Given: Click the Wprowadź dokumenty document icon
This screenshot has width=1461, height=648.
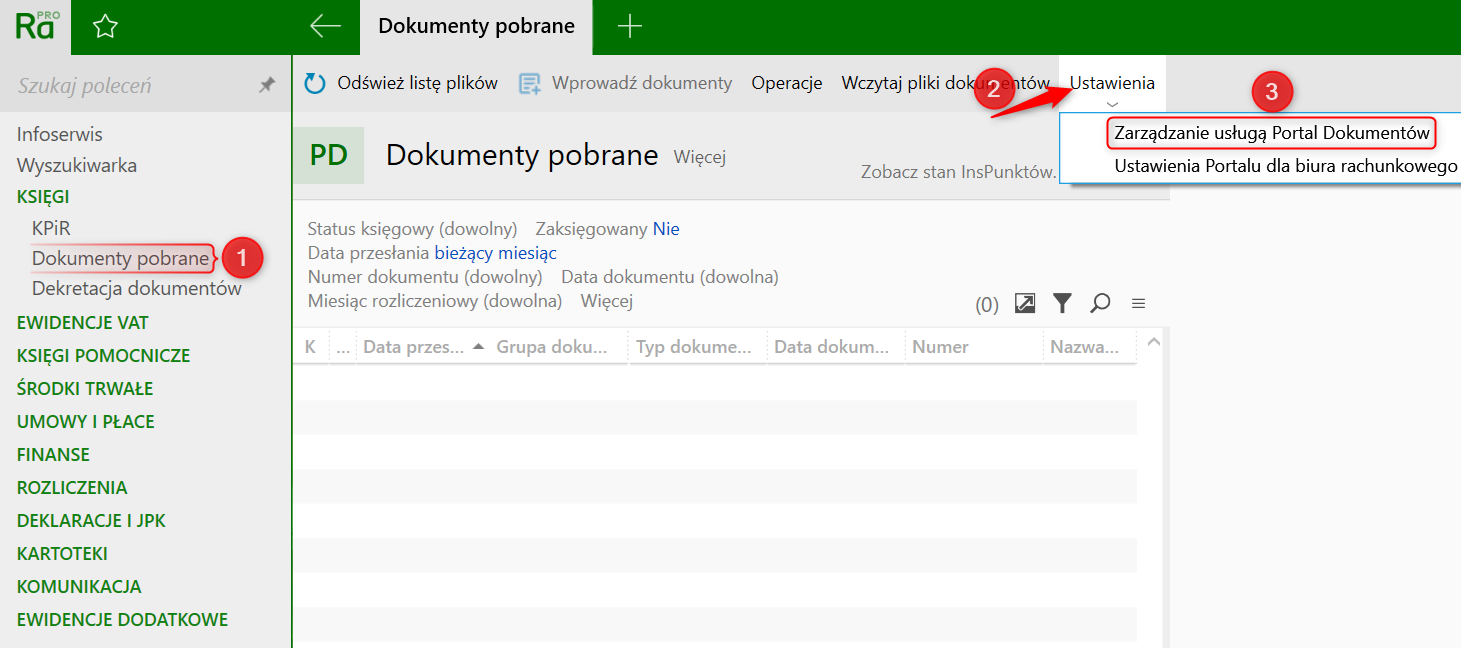Looking at the screenshot, I should 529,84.
